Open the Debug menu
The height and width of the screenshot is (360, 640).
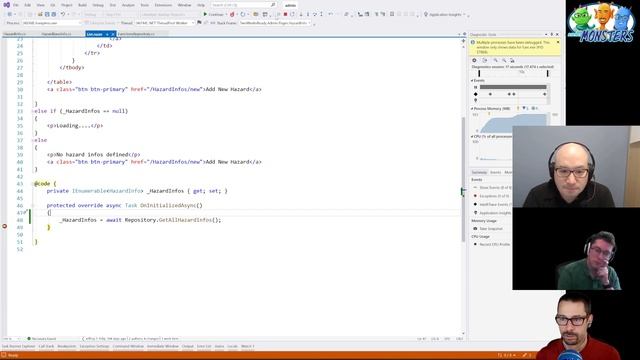(98, 5)
